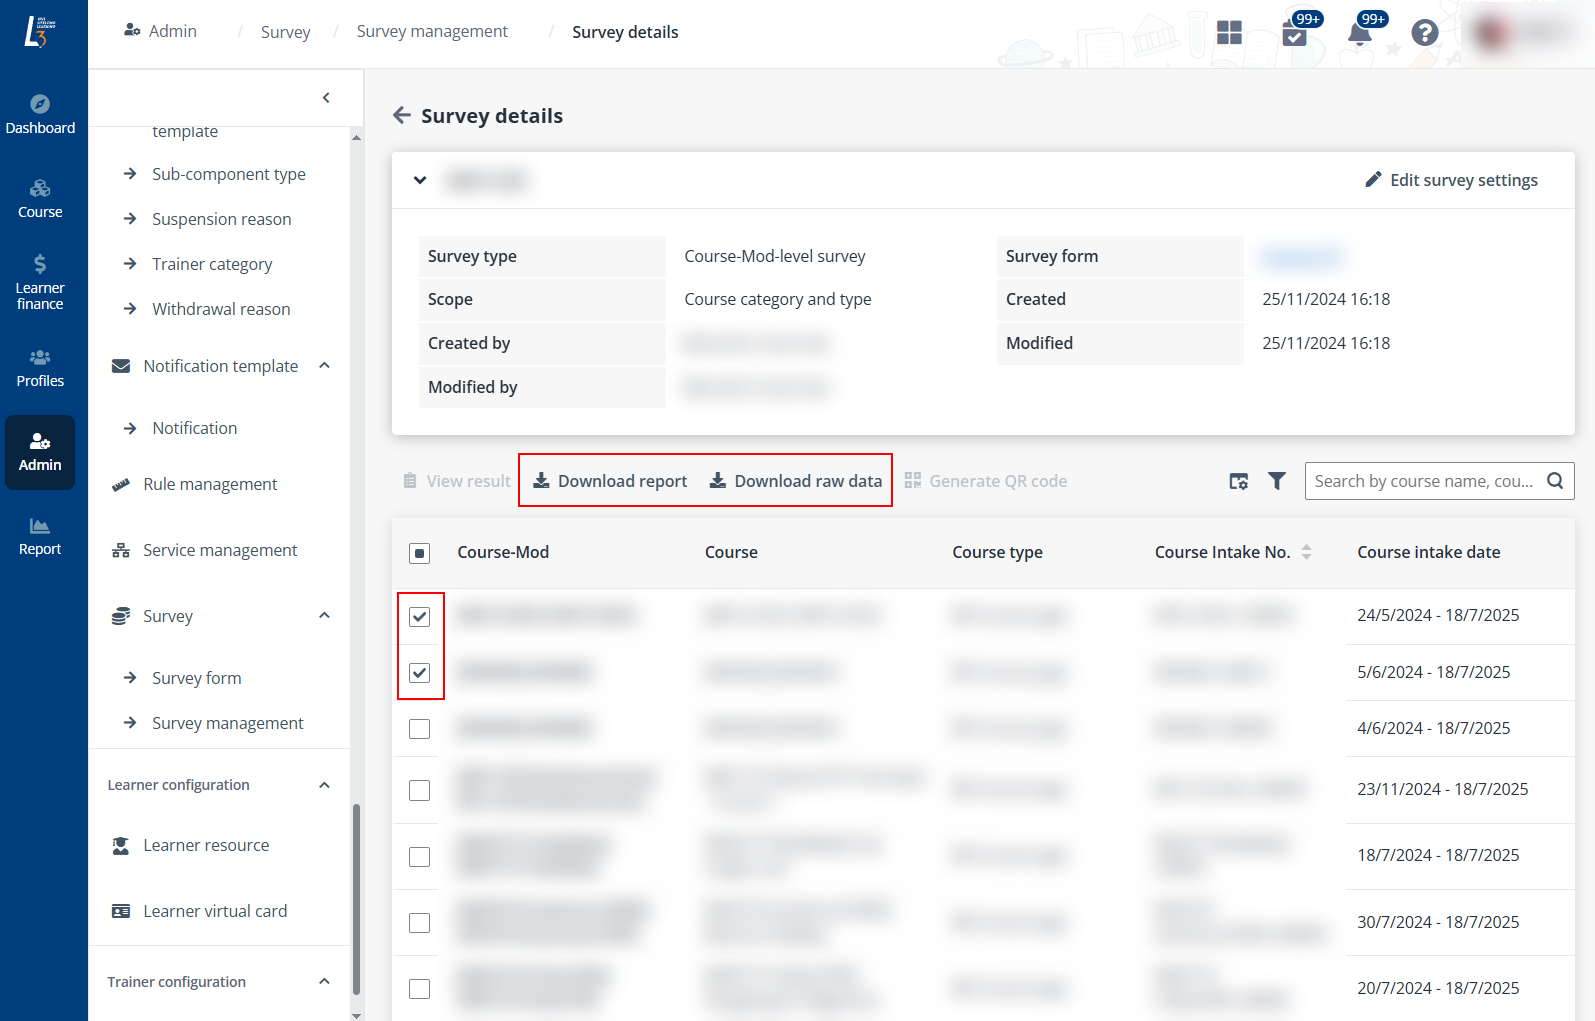Screen dimensions: 1595x1021
Task: Open the help question mark icon
Action: (x=1424, y=33)
